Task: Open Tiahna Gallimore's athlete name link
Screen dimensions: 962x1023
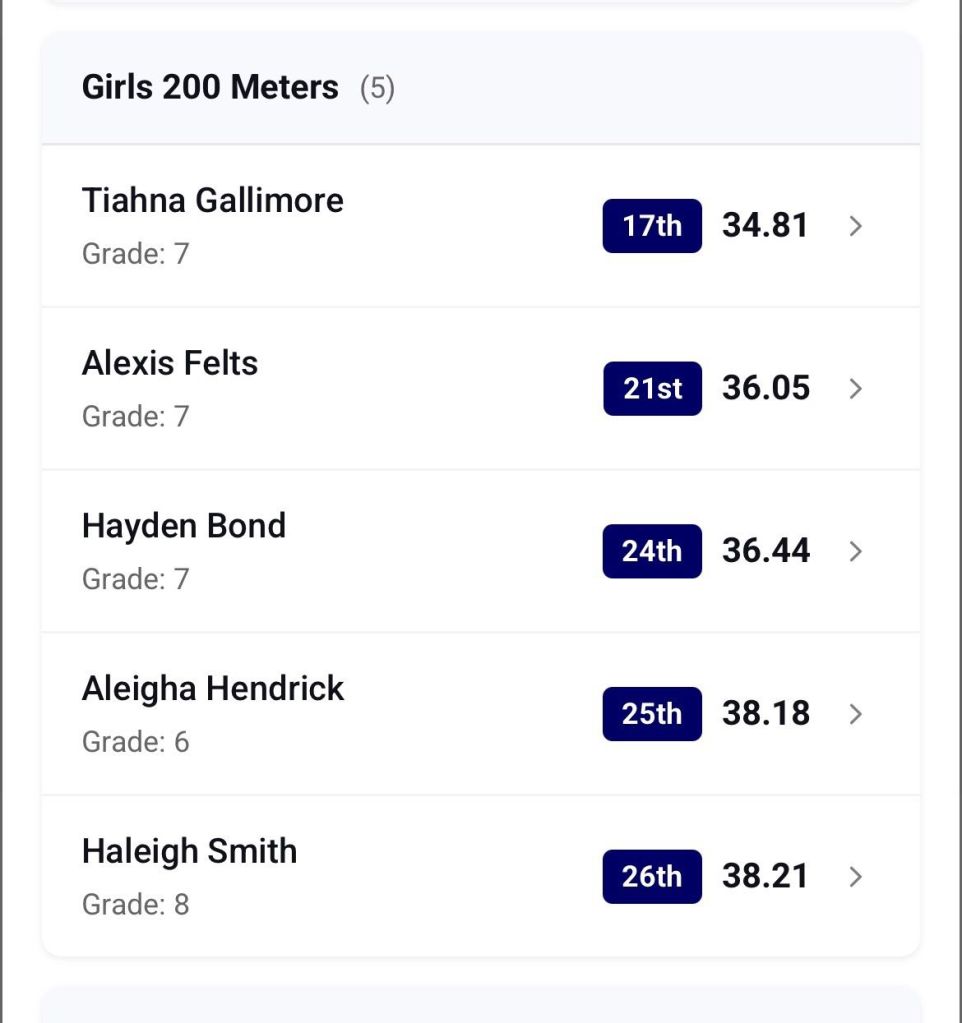Action: (212, 201)
